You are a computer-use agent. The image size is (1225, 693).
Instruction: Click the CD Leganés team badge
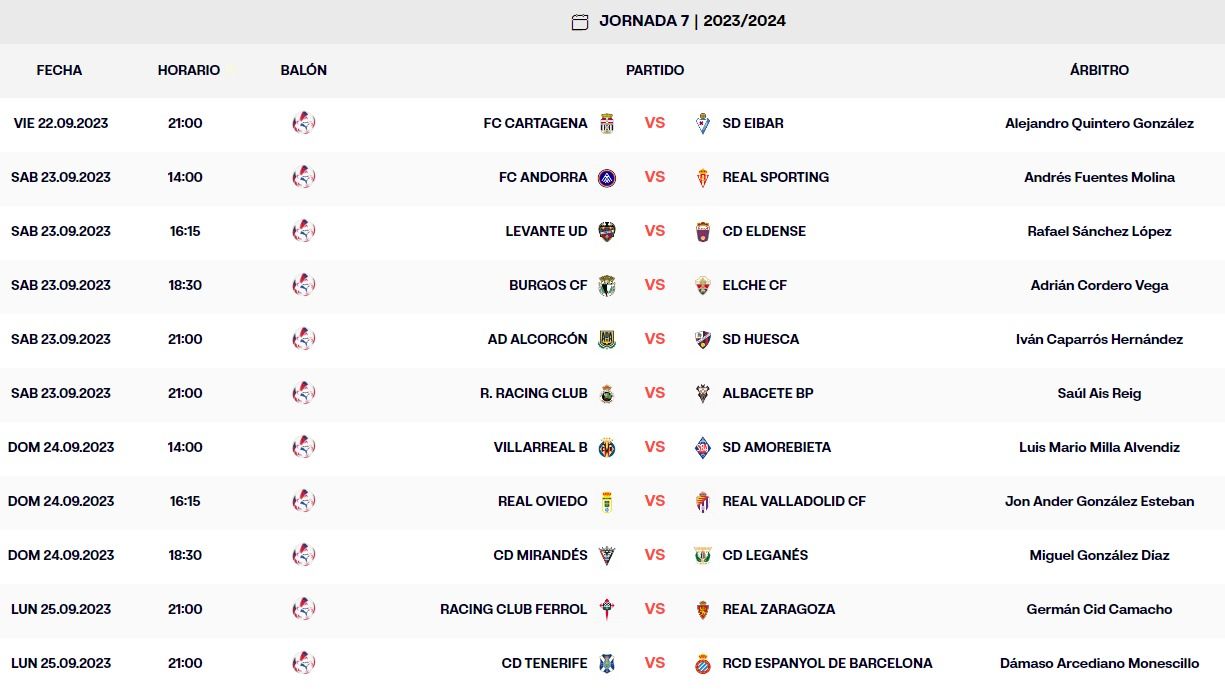[x=703, y=556]
